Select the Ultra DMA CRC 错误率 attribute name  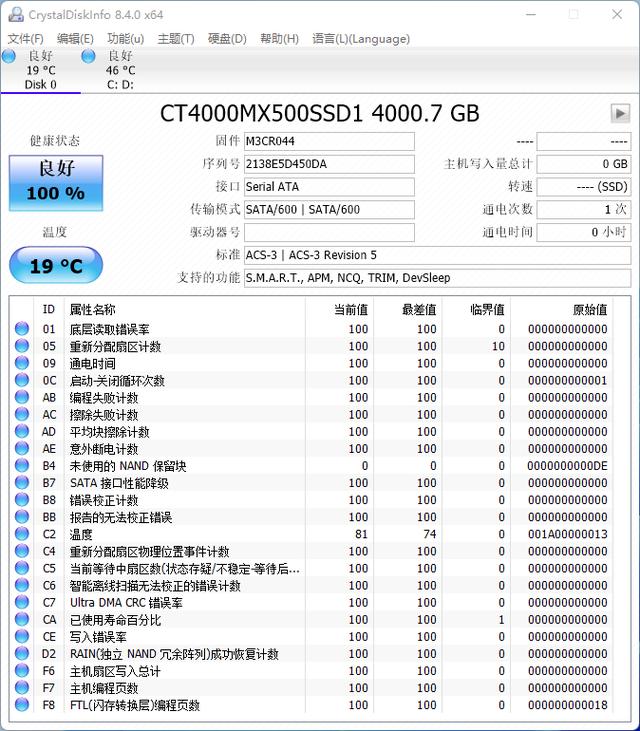point(126,603)
